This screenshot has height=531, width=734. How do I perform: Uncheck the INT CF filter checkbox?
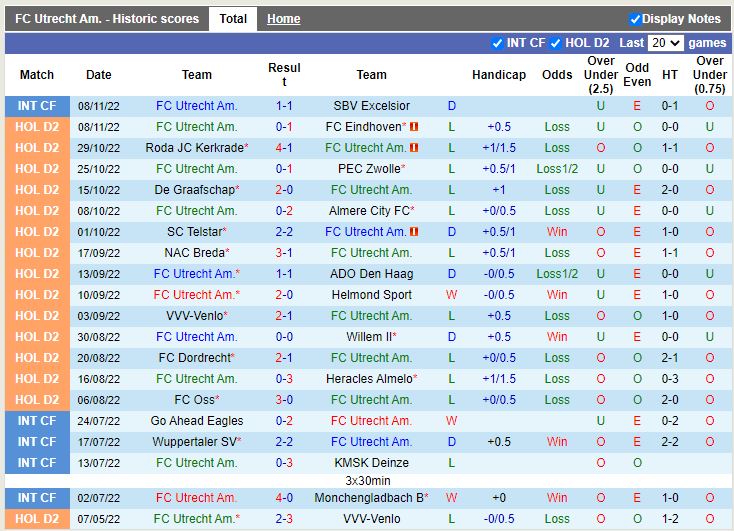[x=497, y=43]
